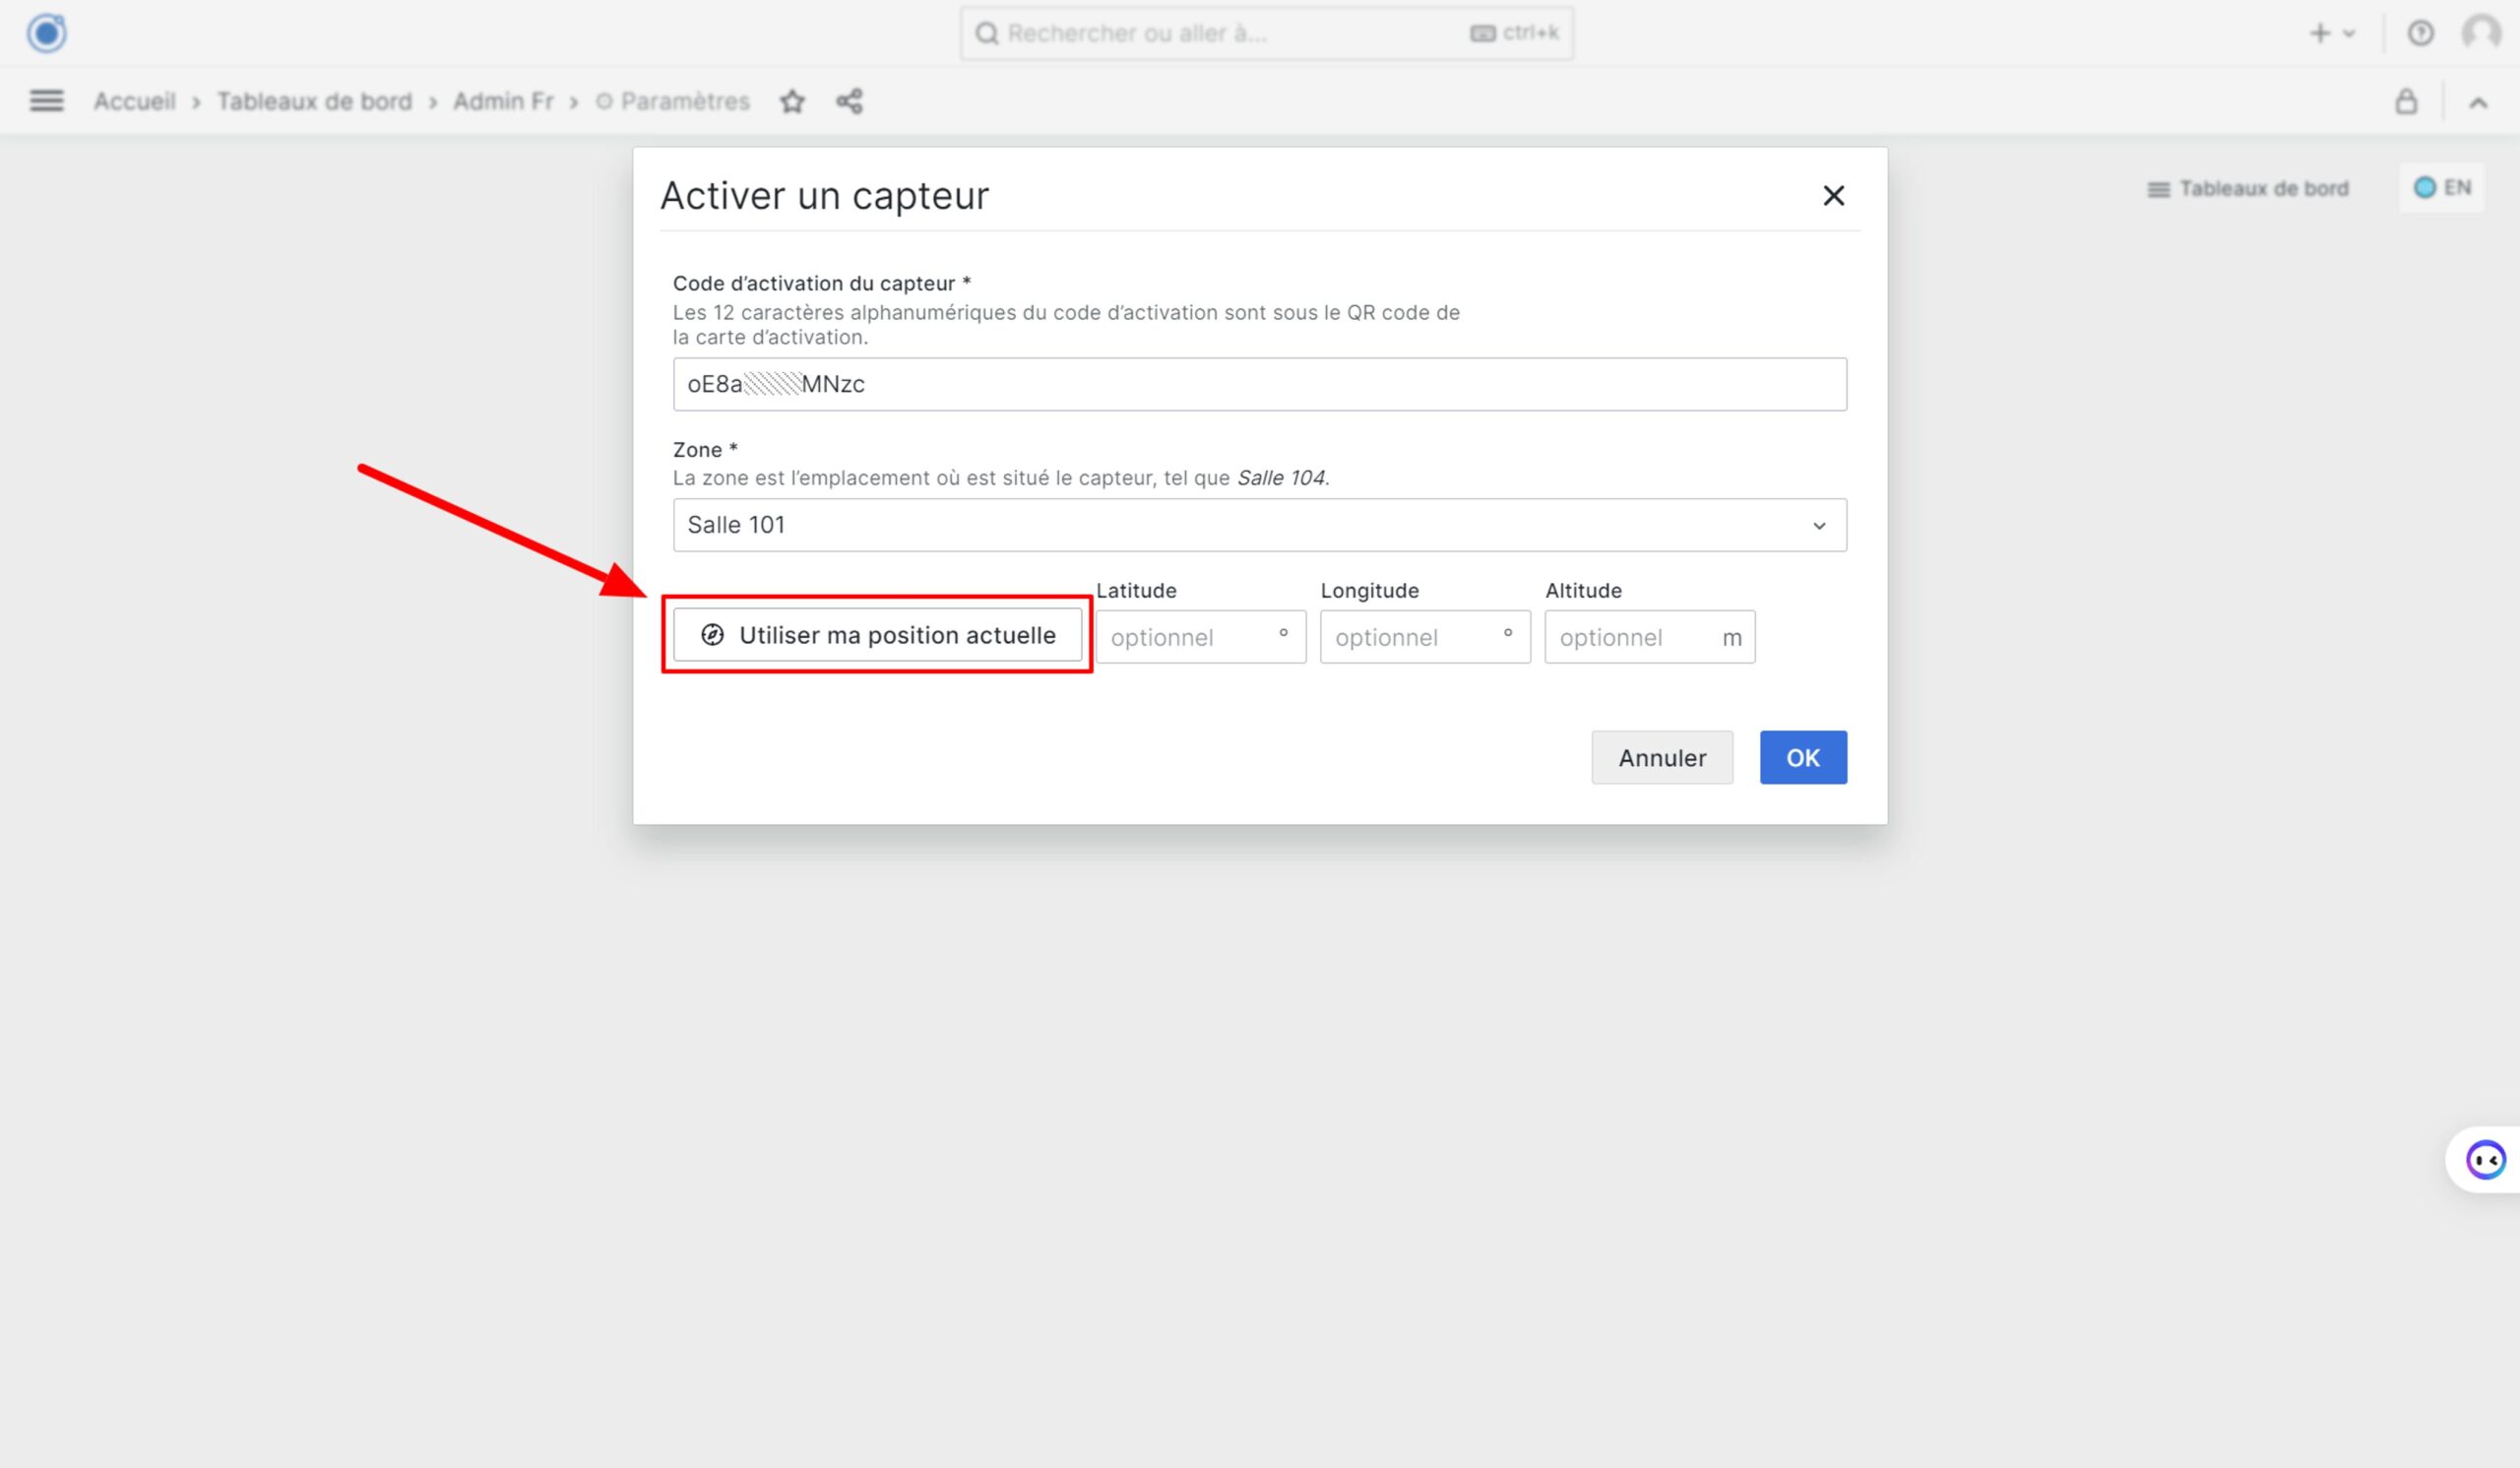2520x1468 pixels.
Task: Click the Annuler button
Action: click(1662, 758)
